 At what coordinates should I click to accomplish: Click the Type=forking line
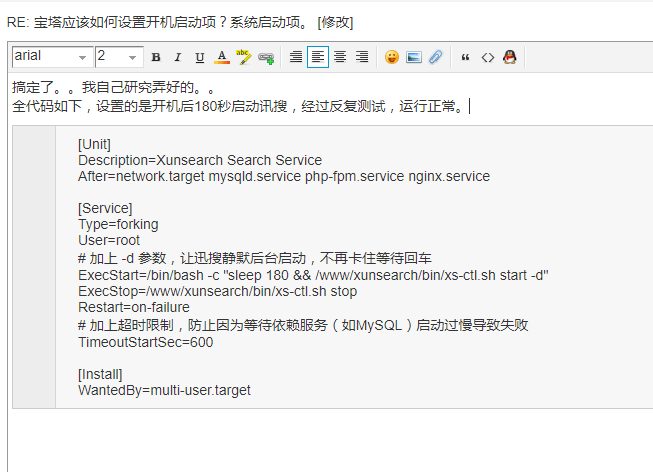click(118, 224)
